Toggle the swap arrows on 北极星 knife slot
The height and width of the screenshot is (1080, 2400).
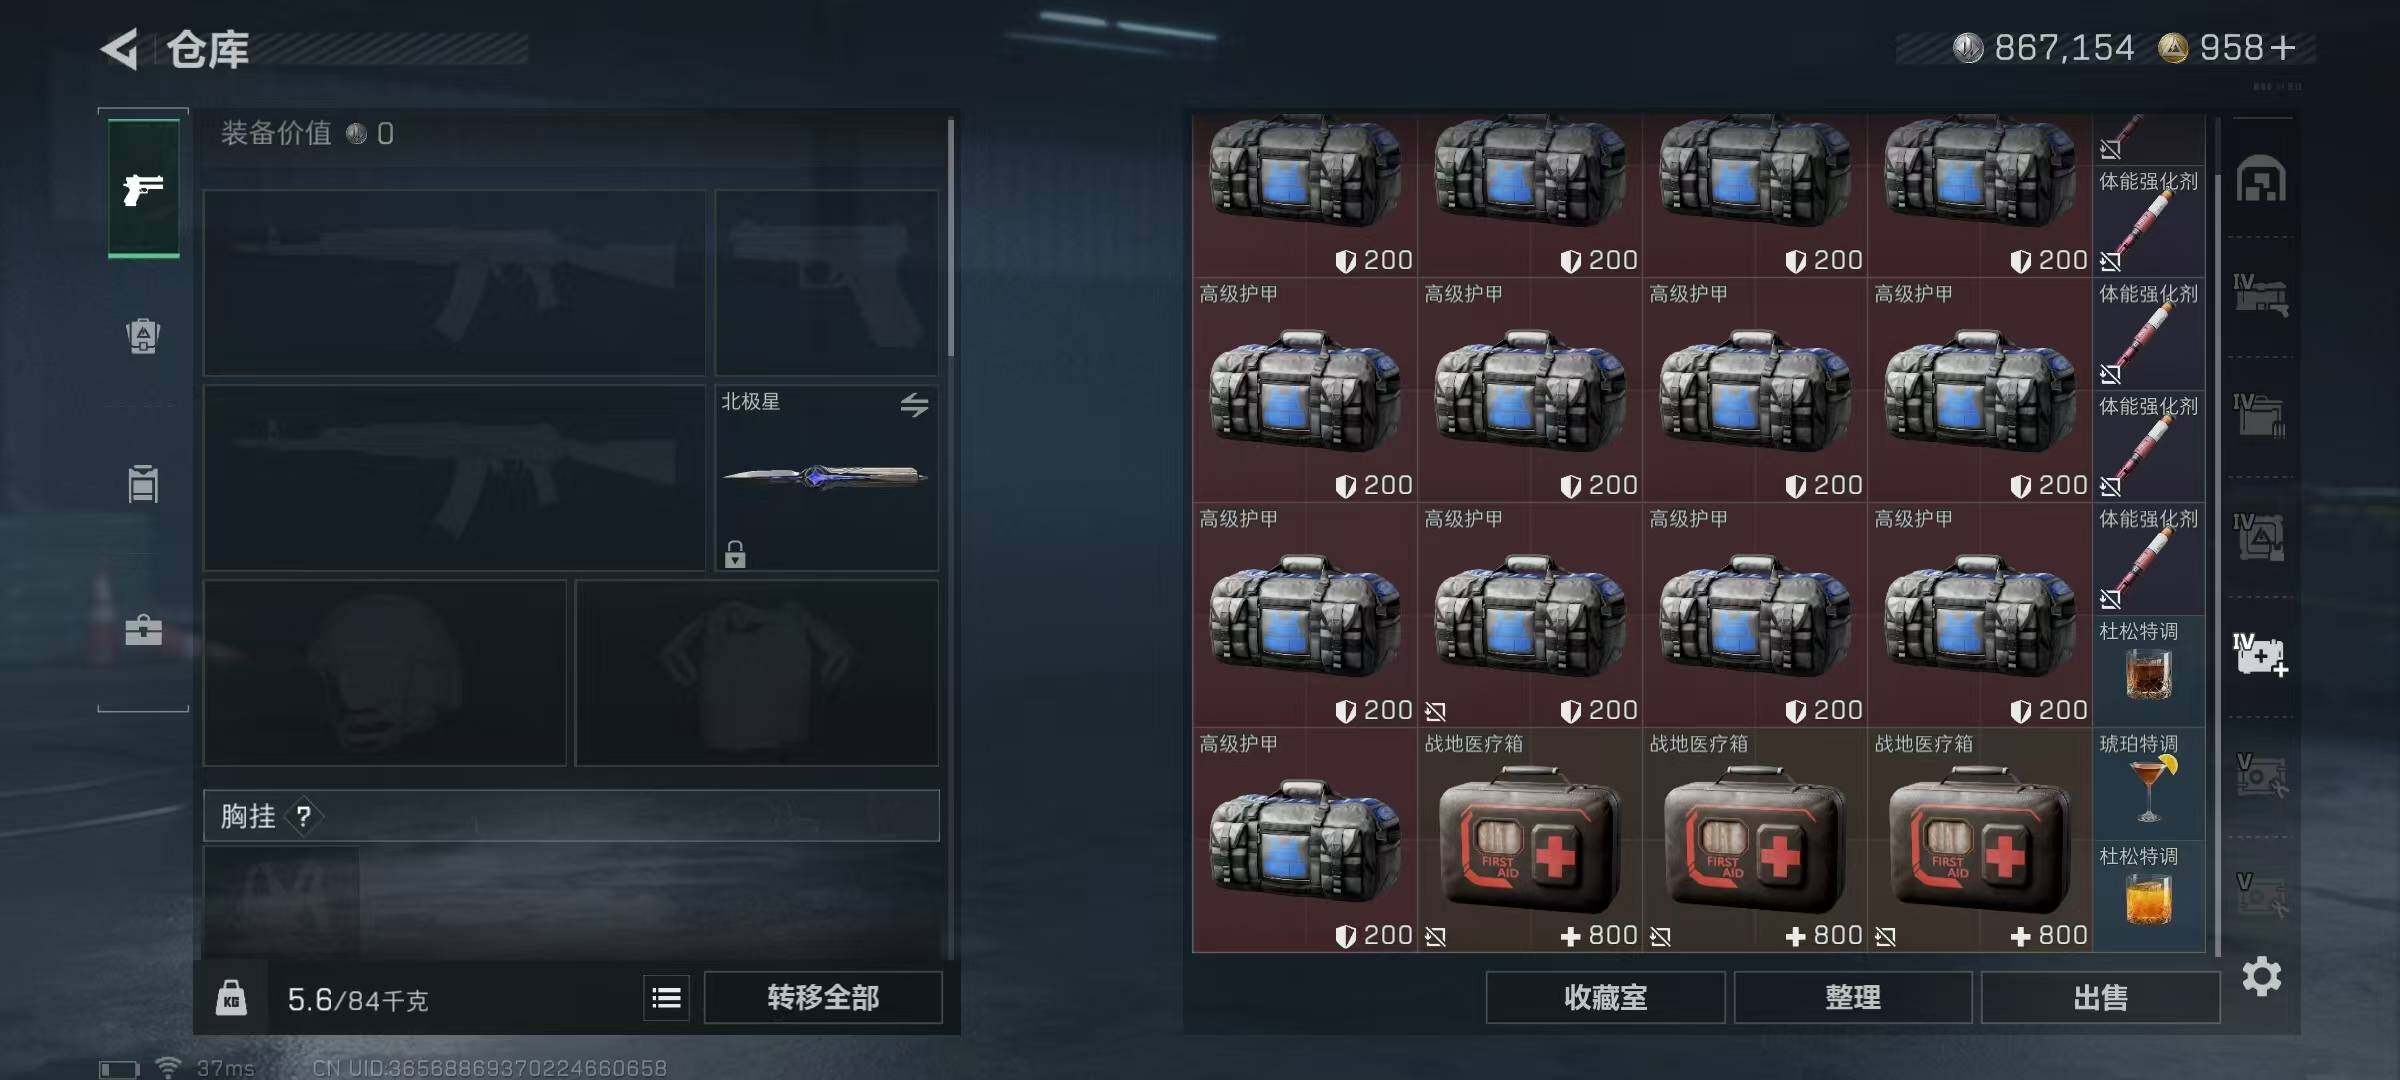click(x=914, y=405)
